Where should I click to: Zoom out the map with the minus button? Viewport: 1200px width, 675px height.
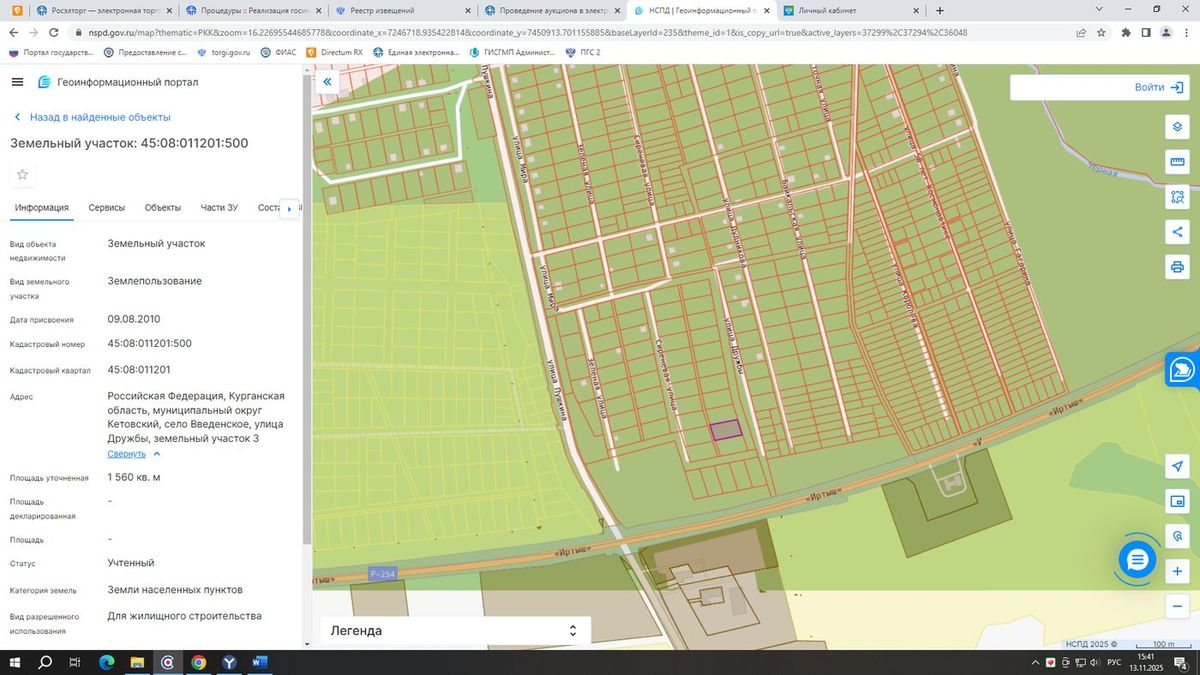(x=1177, y=606)
